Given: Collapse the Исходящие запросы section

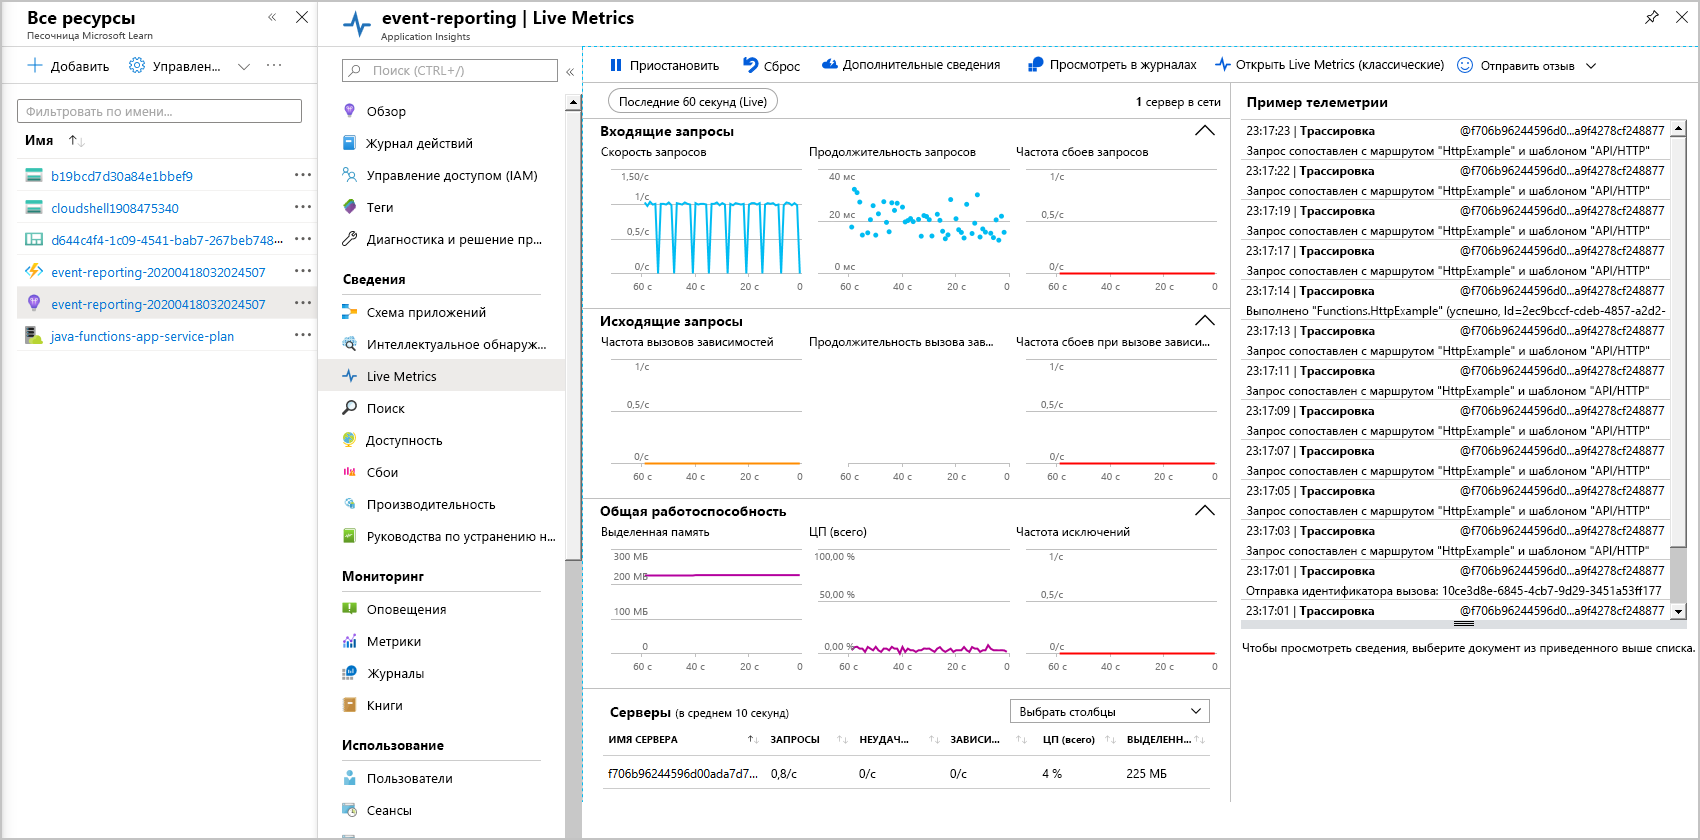Looking at the screenshot, I should tap(1205, 321).
